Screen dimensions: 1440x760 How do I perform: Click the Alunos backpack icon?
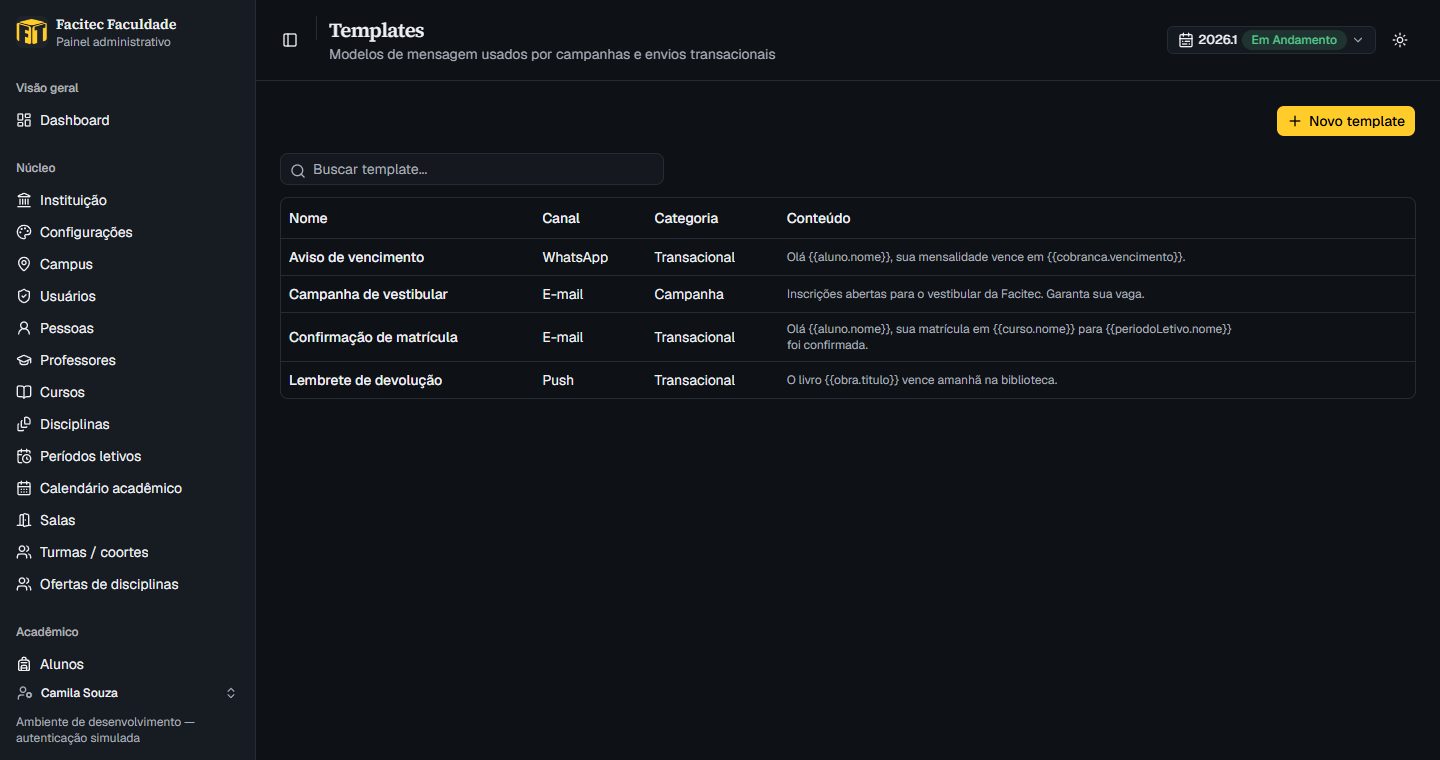click(24, 664)
